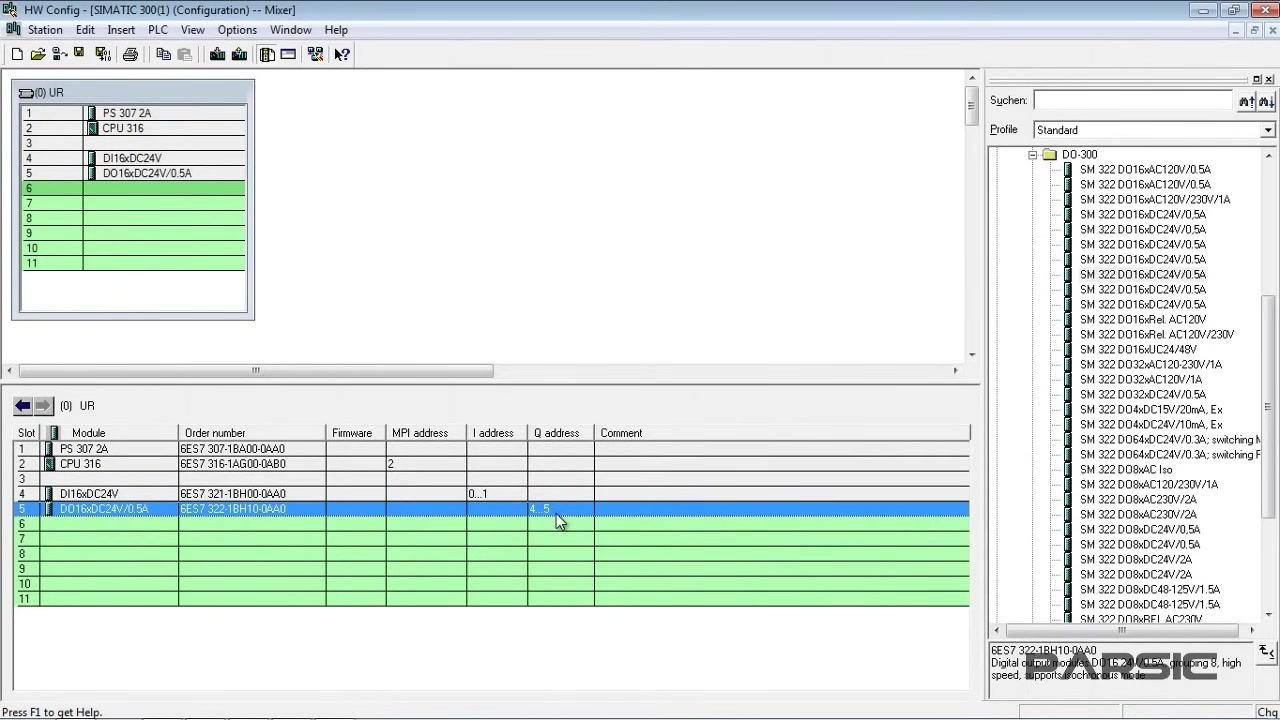
Task: Select SM 322 DO8xAC Iso in catalog
Action: (x=1126, y=469)
